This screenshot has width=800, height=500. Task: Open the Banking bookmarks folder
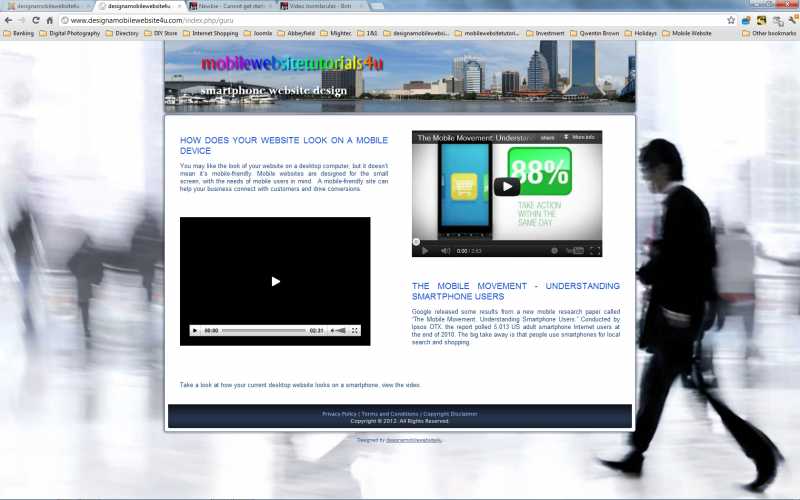pyautogui.click(x=18, y=33)
